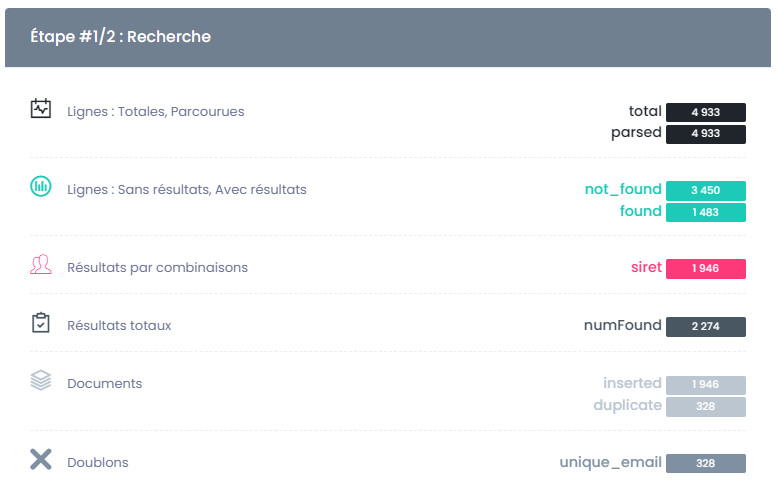Select the not_found badge showing 3 450

[x=705, y=190]
